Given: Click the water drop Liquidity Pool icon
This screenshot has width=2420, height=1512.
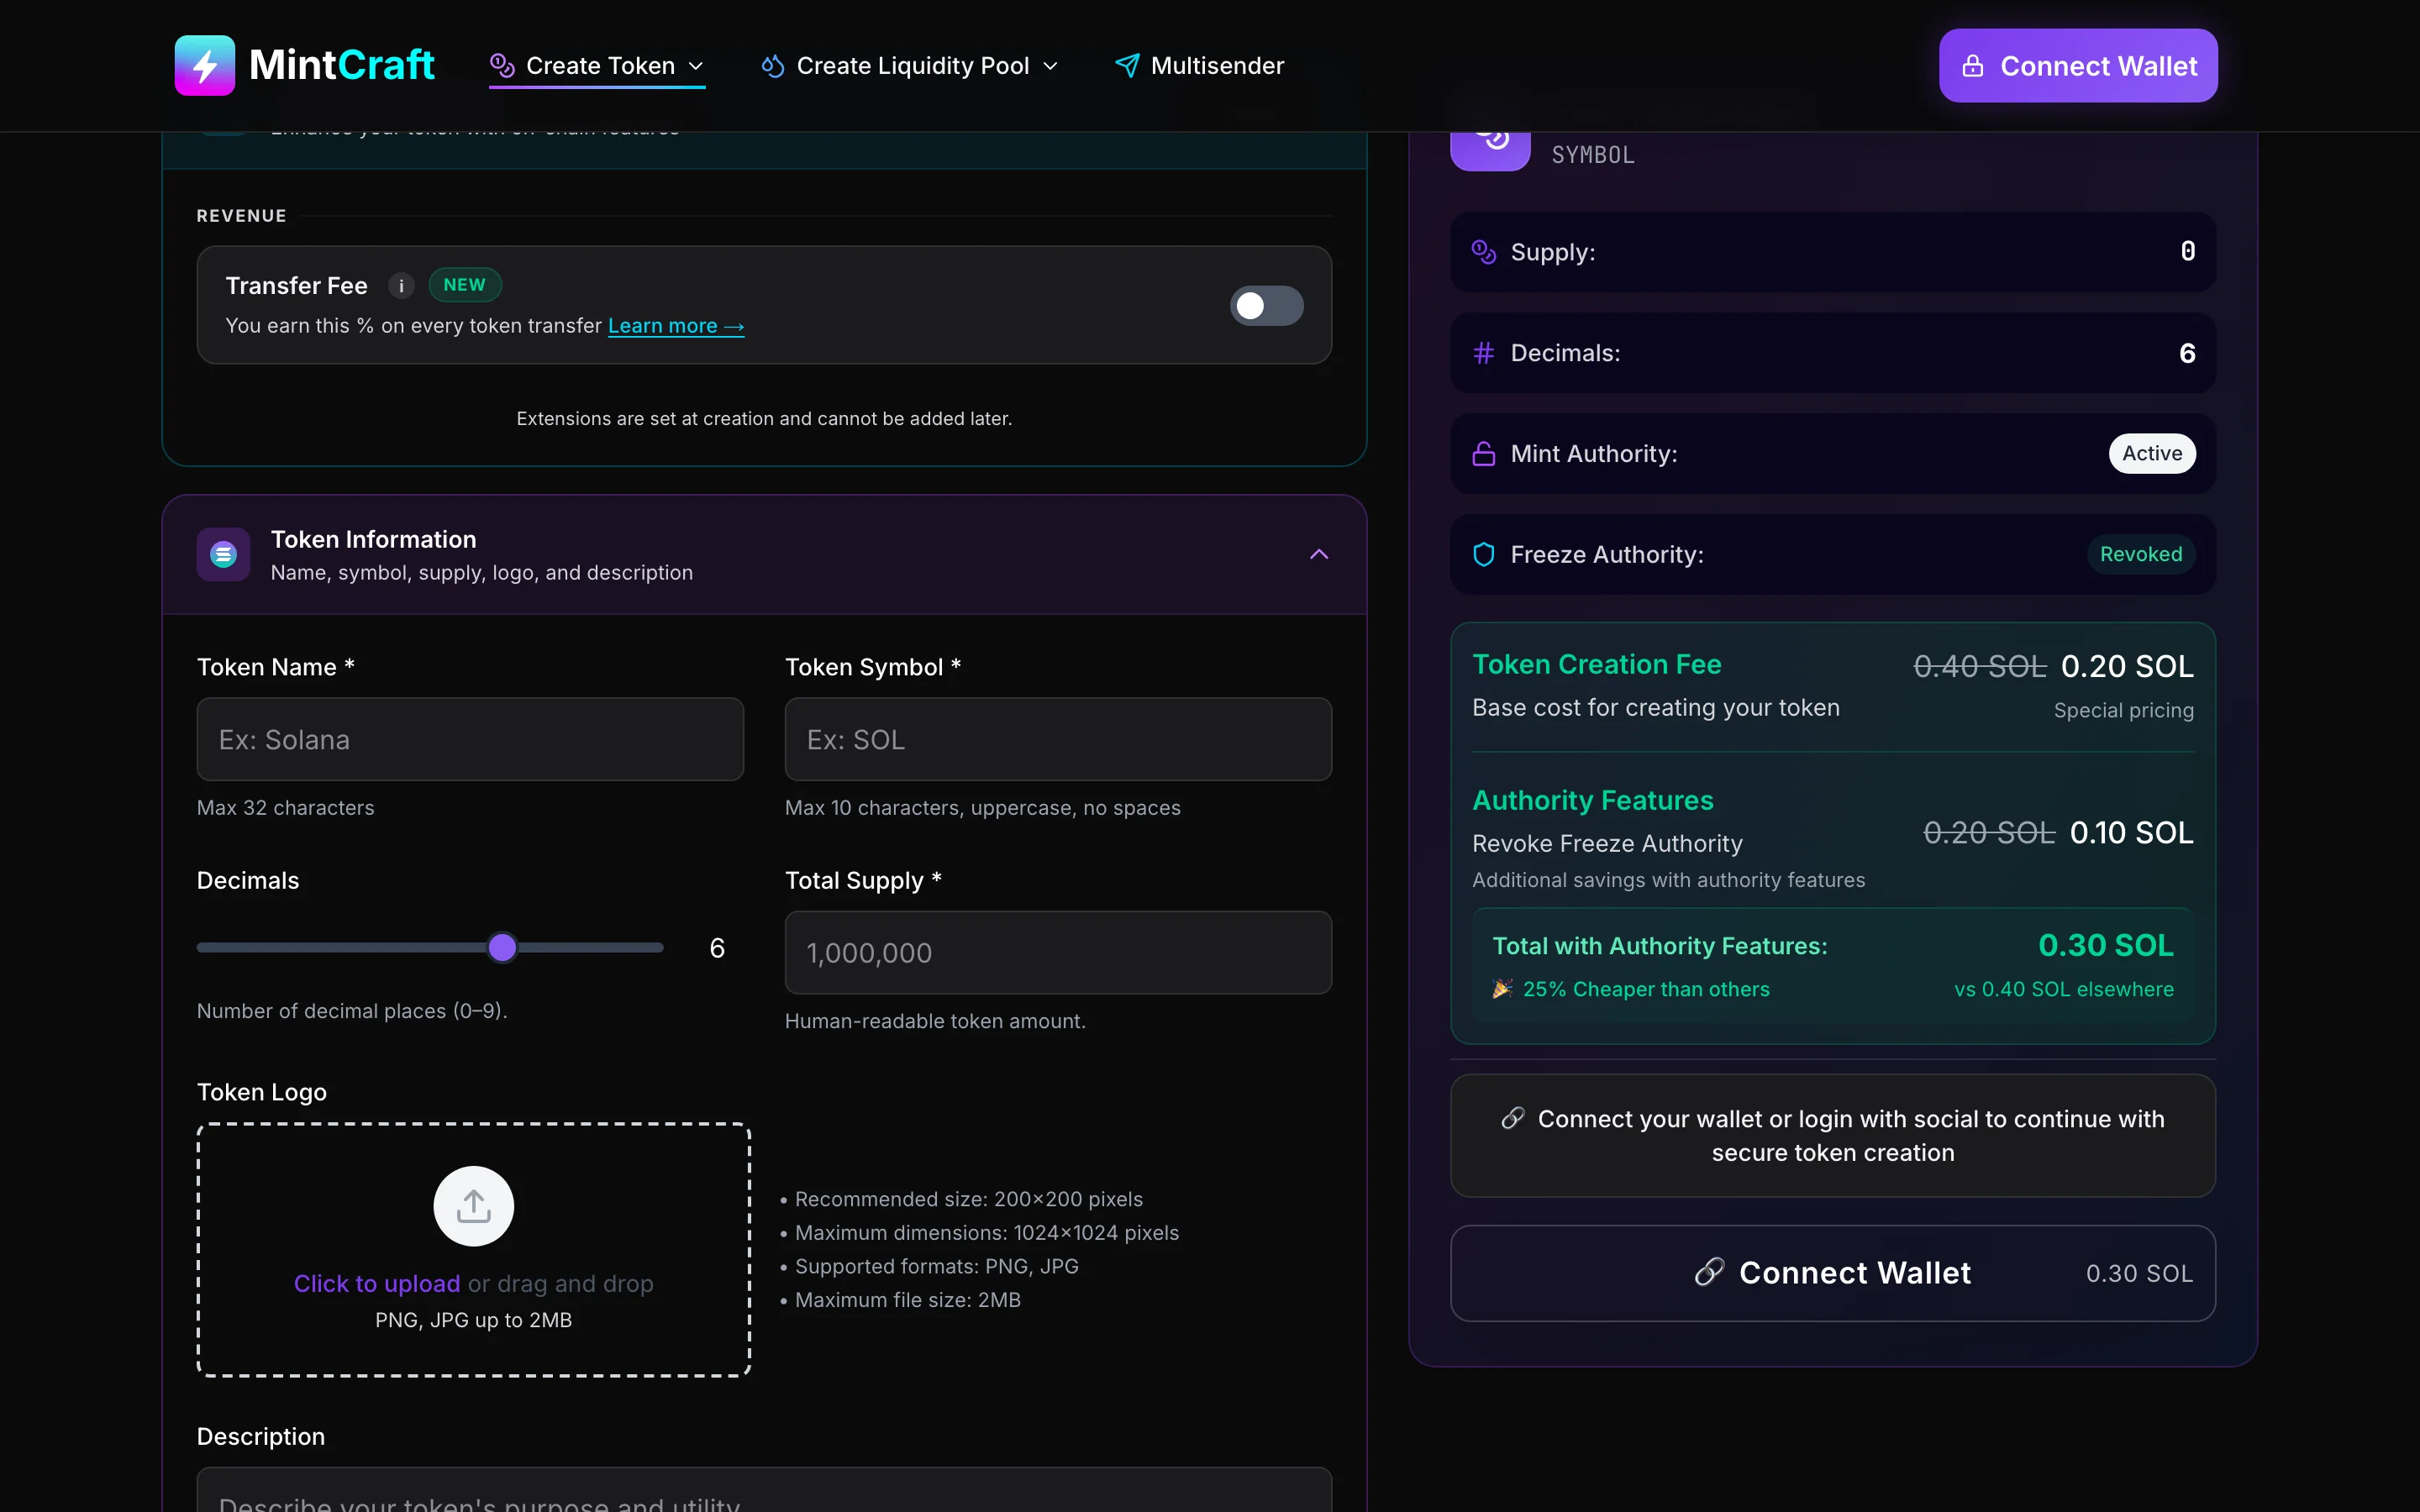Looking at the screenshot, I should [x=771, y=65].
